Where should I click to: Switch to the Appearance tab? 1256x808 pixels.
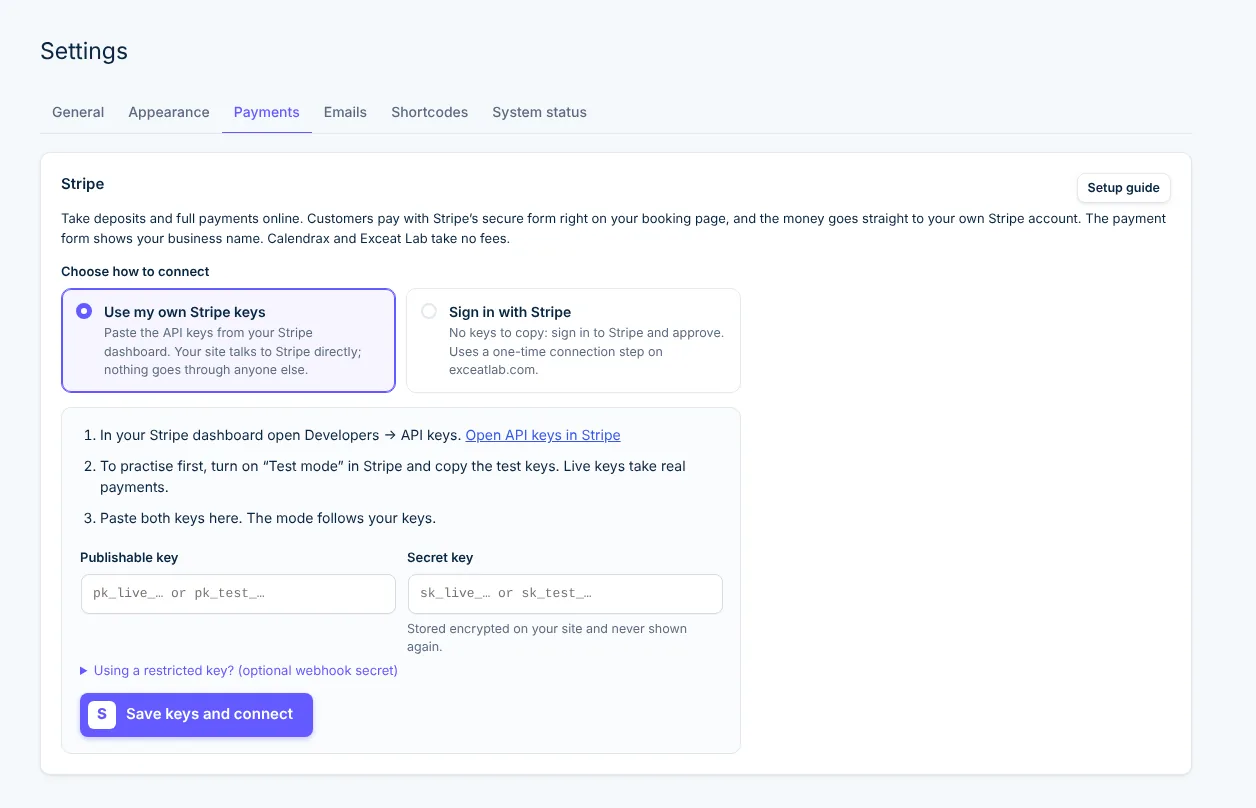pos(169,112)
